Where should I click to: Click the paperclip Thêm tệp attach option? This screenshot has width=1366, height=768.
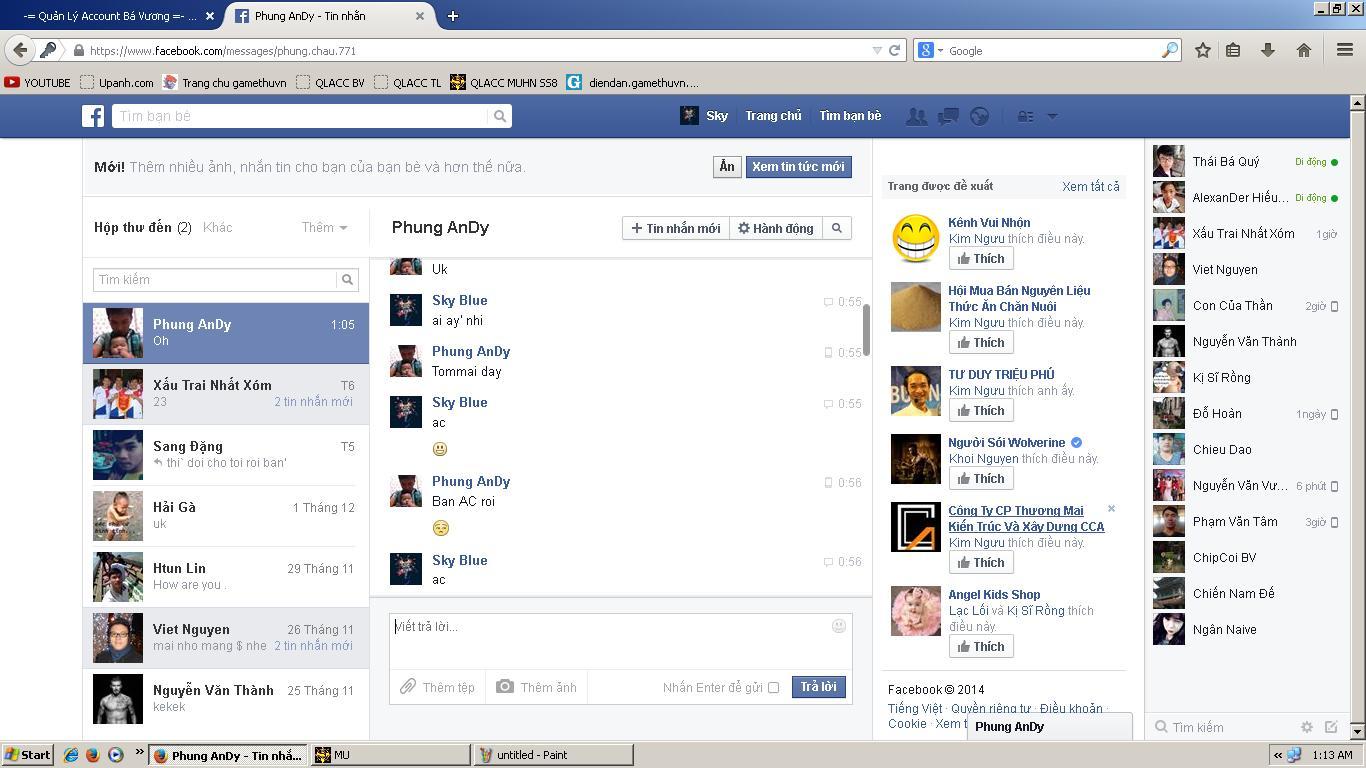coord(437,687)
